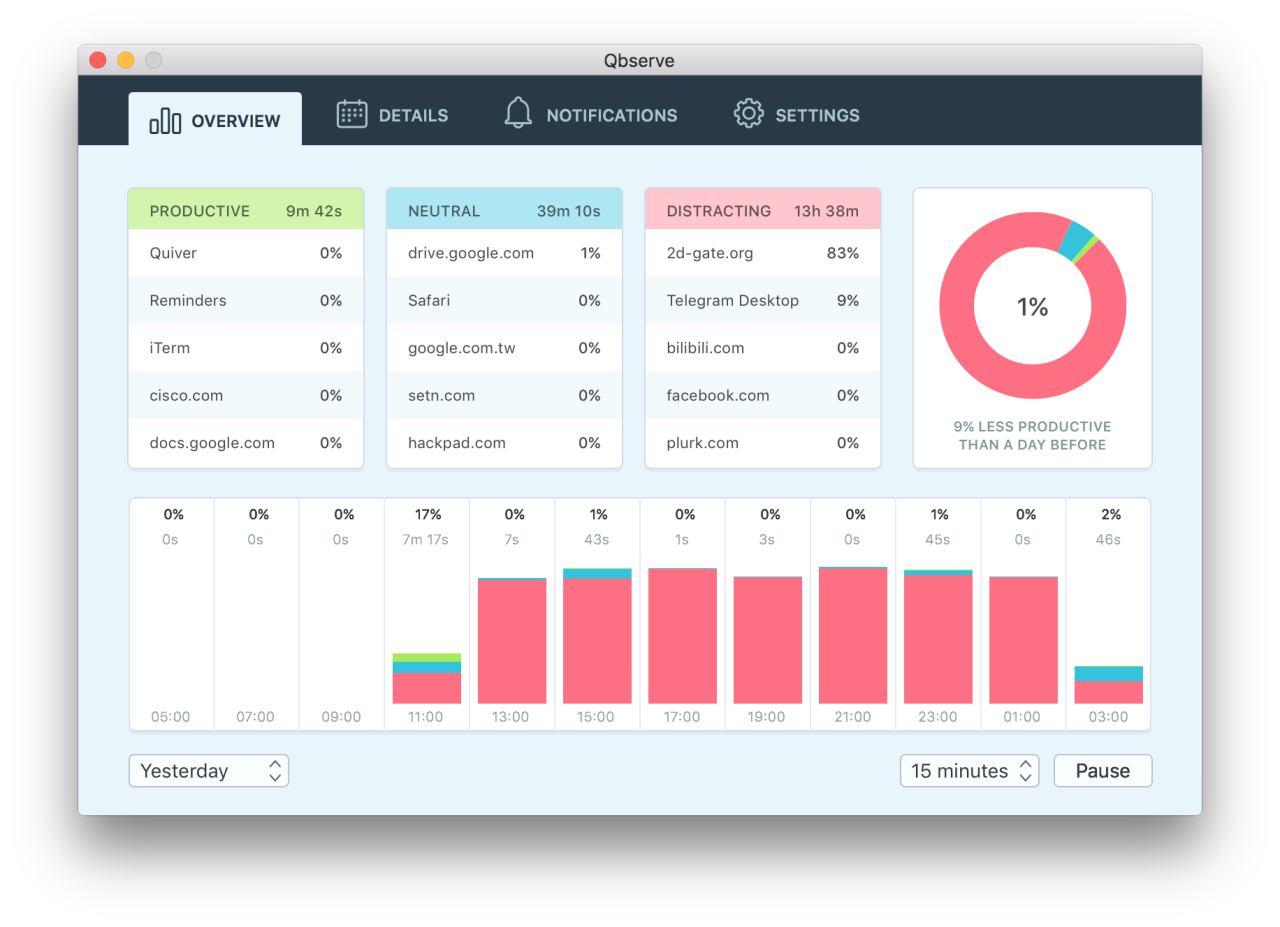Select the 11:00 stacked bar in chart
Viewport: 1280px width, 927px height.
tap(426, 679)
